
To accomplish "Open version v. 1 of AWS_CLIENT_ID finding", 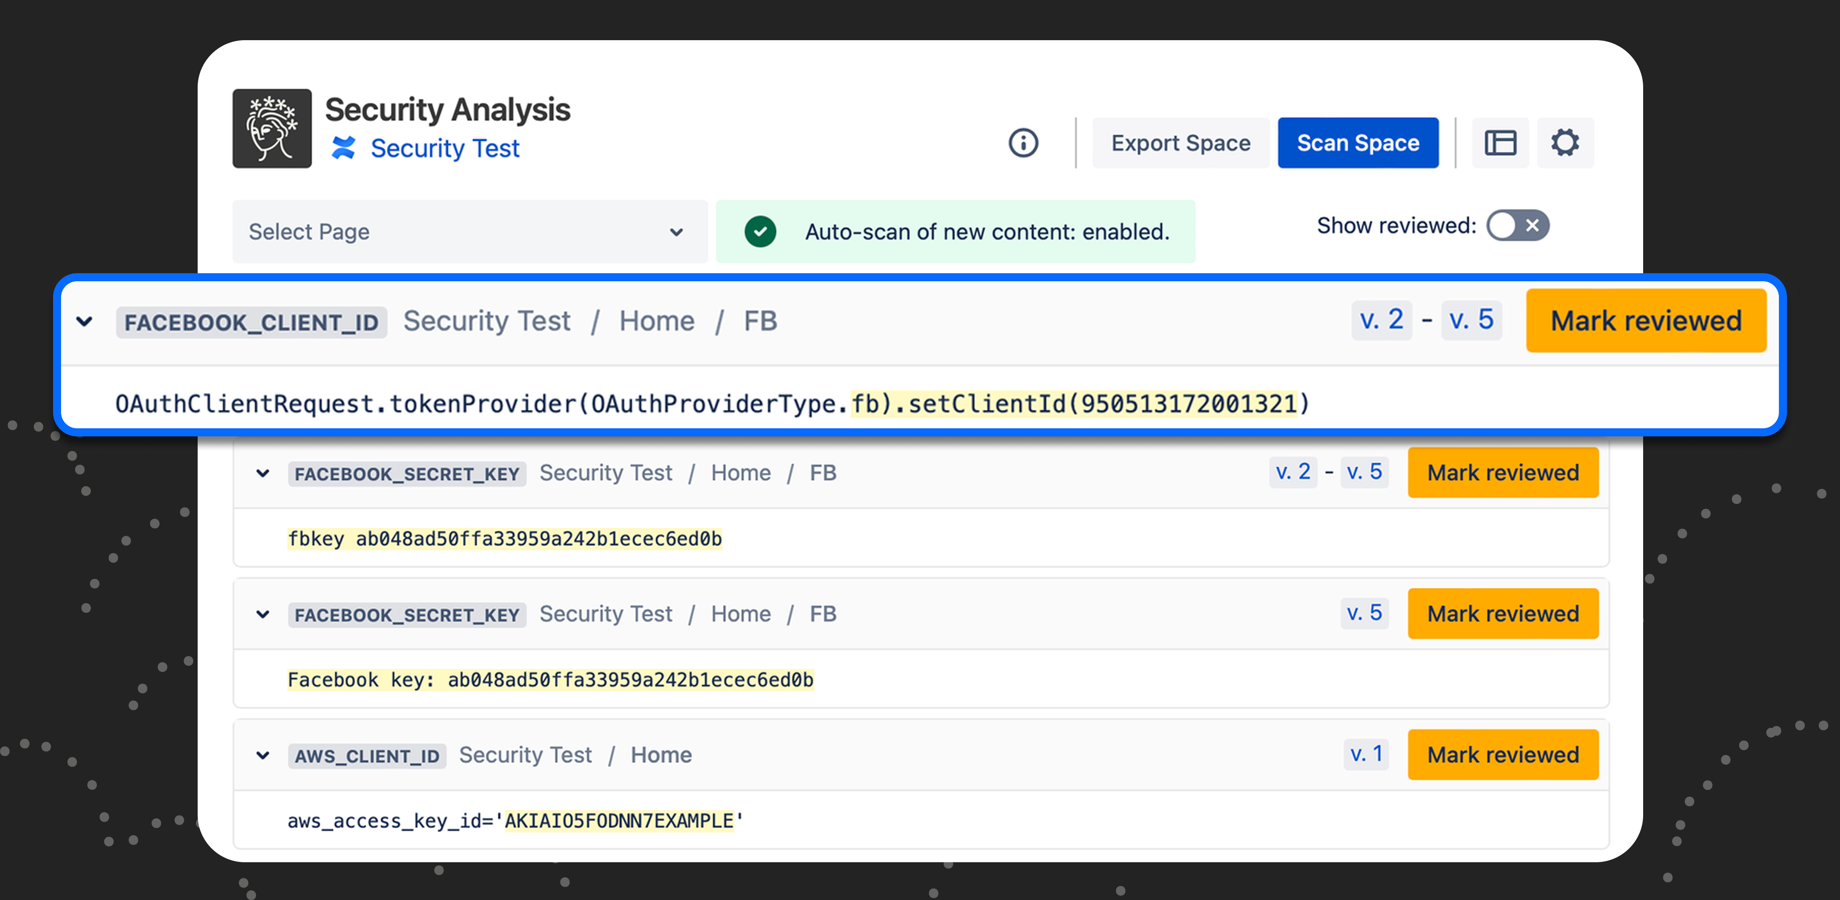I will pyautogui.click(x=1366, y=754).
